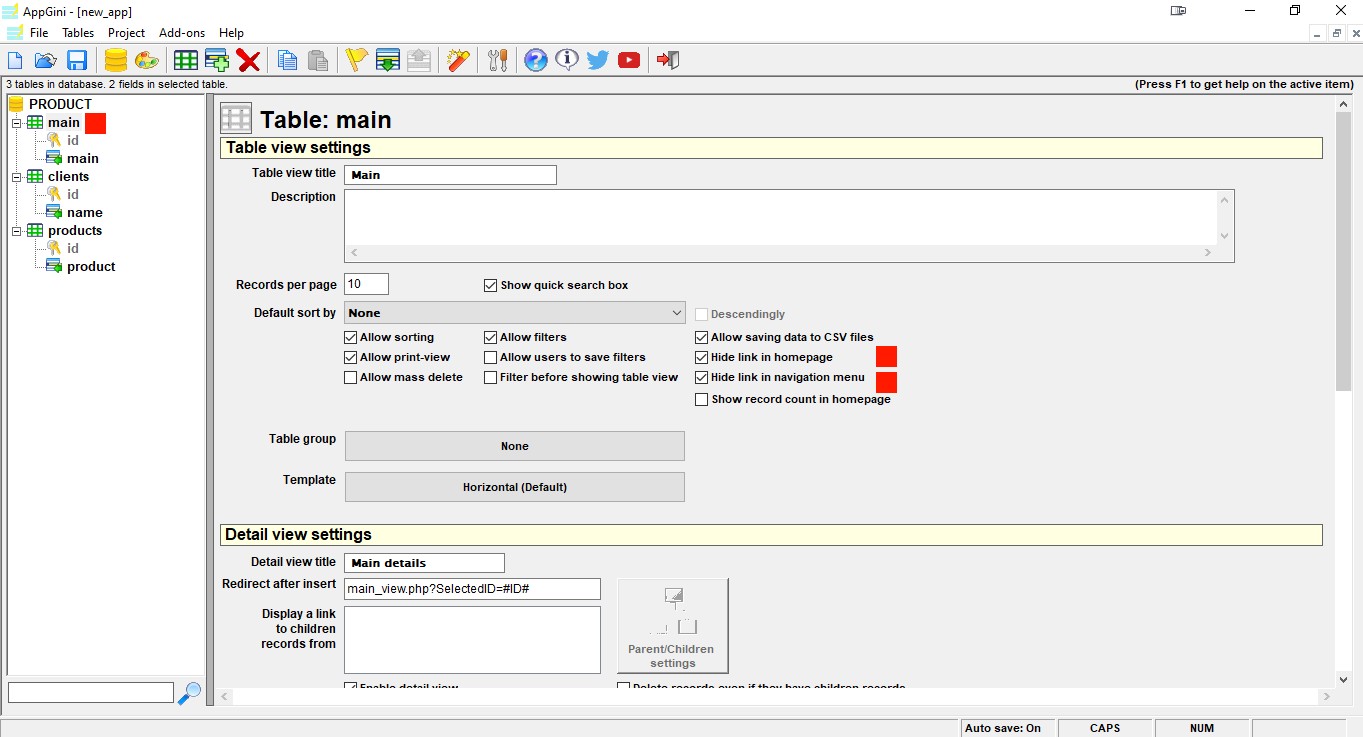Click the Table view title field
Viewport: 1363px width, 737px height.
450,175
